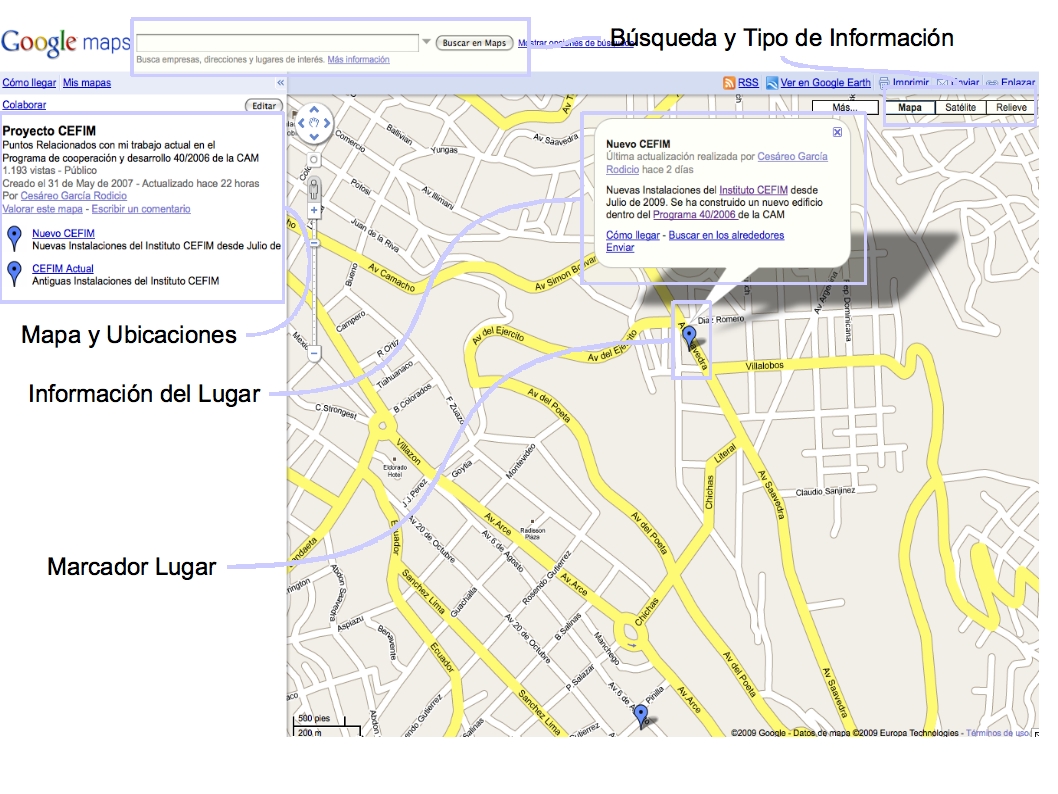Click the hand icon in the pan control
This screenshot has width=1058, height=794.
click(314, 123)
